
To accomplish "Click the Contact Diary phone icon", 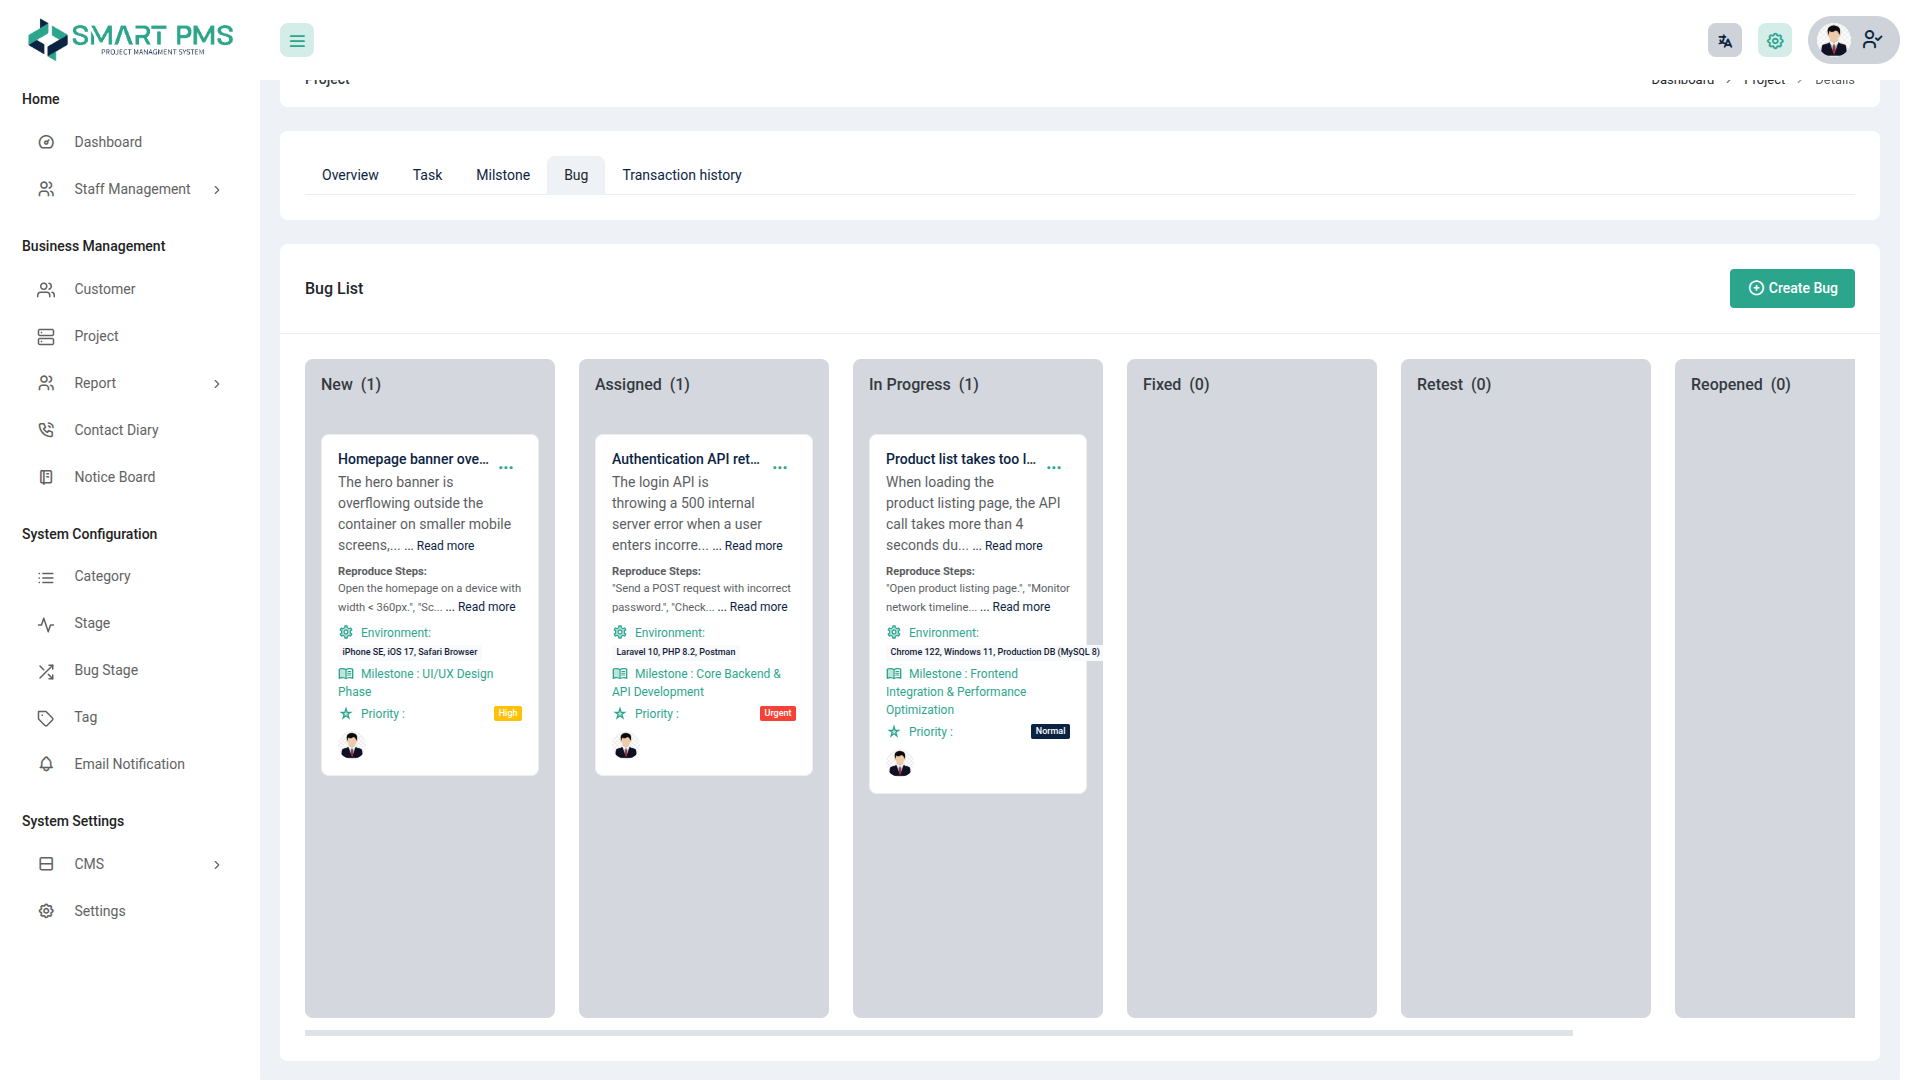I will [46, 430].
